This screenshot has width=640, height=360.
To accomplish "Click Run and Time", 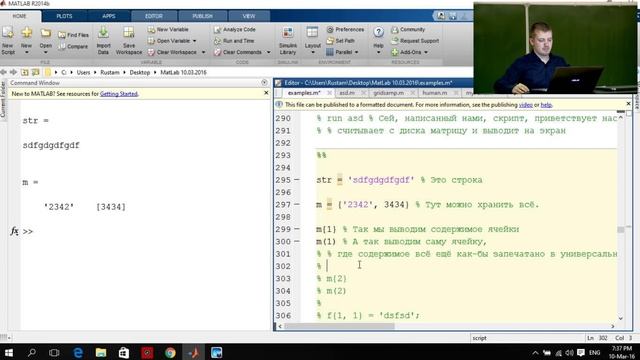I will coord(234,41).
